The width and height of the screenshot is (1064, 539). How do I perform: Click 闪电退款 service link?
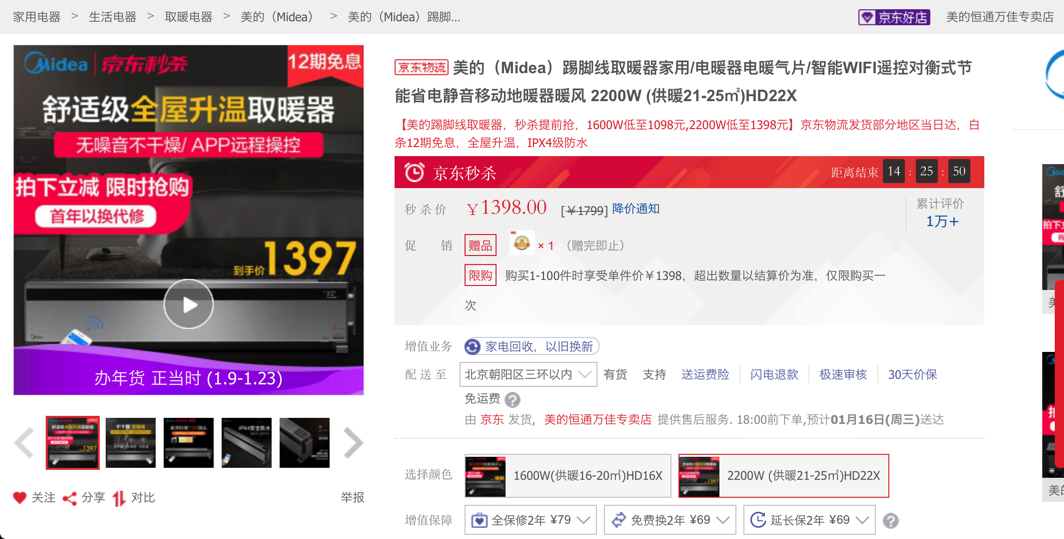pos(774,374)
